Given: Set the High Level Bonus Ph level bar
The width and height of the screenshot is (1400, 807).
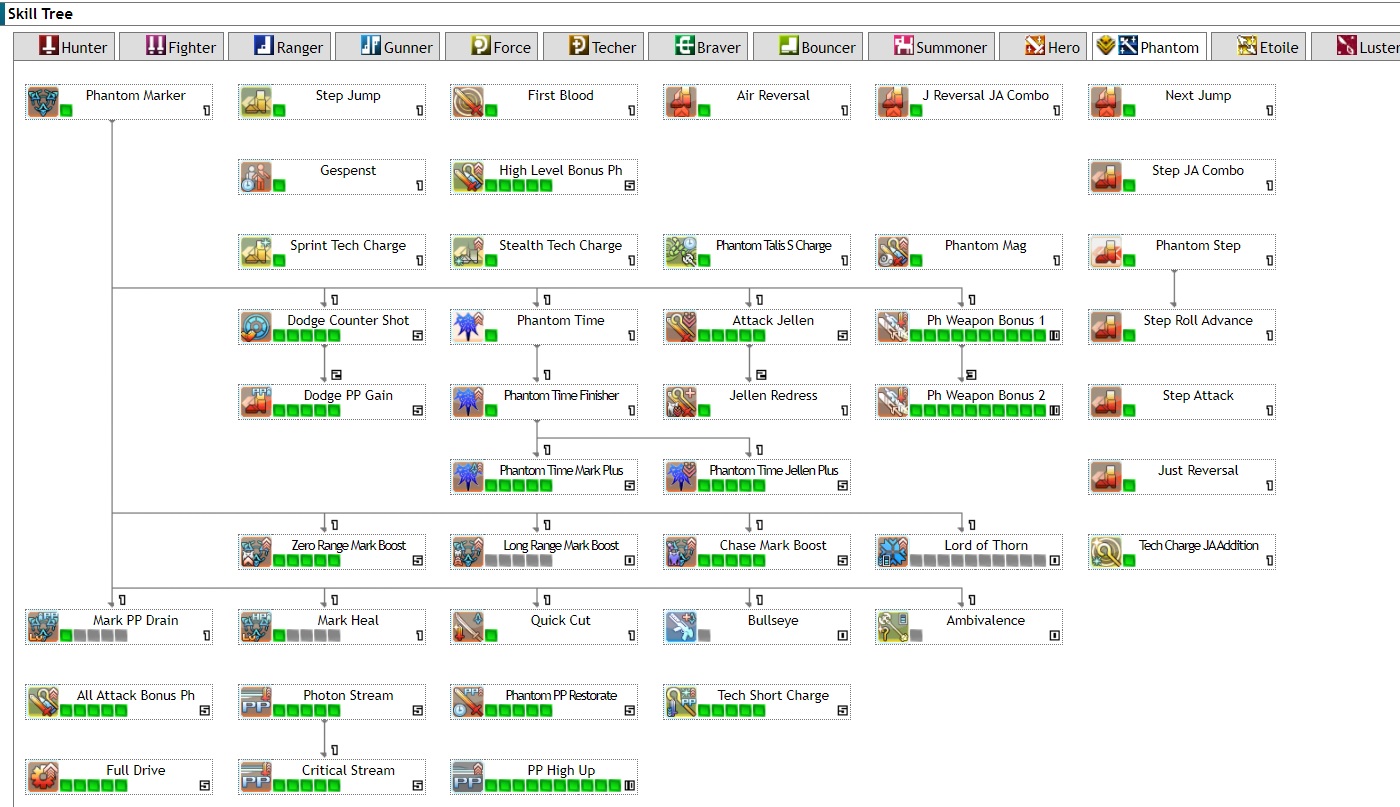Looking at the screenshot, I should point(519,186).
